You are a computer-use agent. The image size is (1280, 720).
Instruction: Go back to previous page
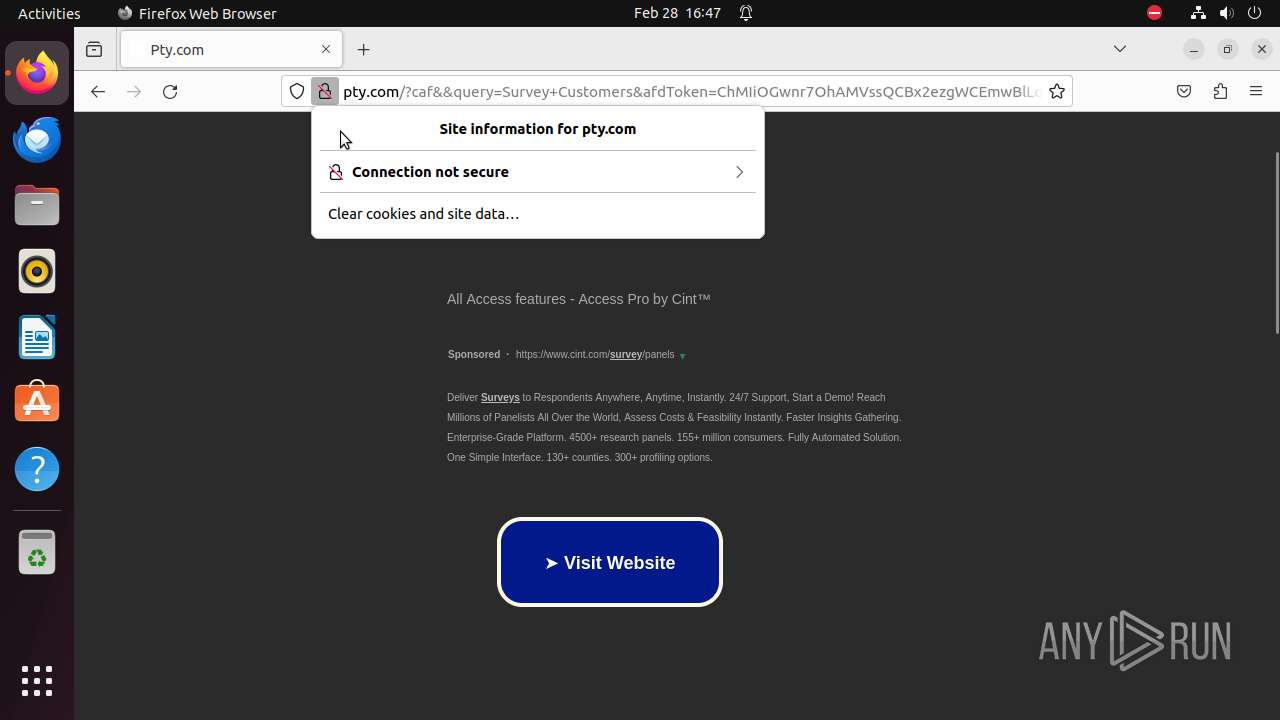click(x=97, y=91)
